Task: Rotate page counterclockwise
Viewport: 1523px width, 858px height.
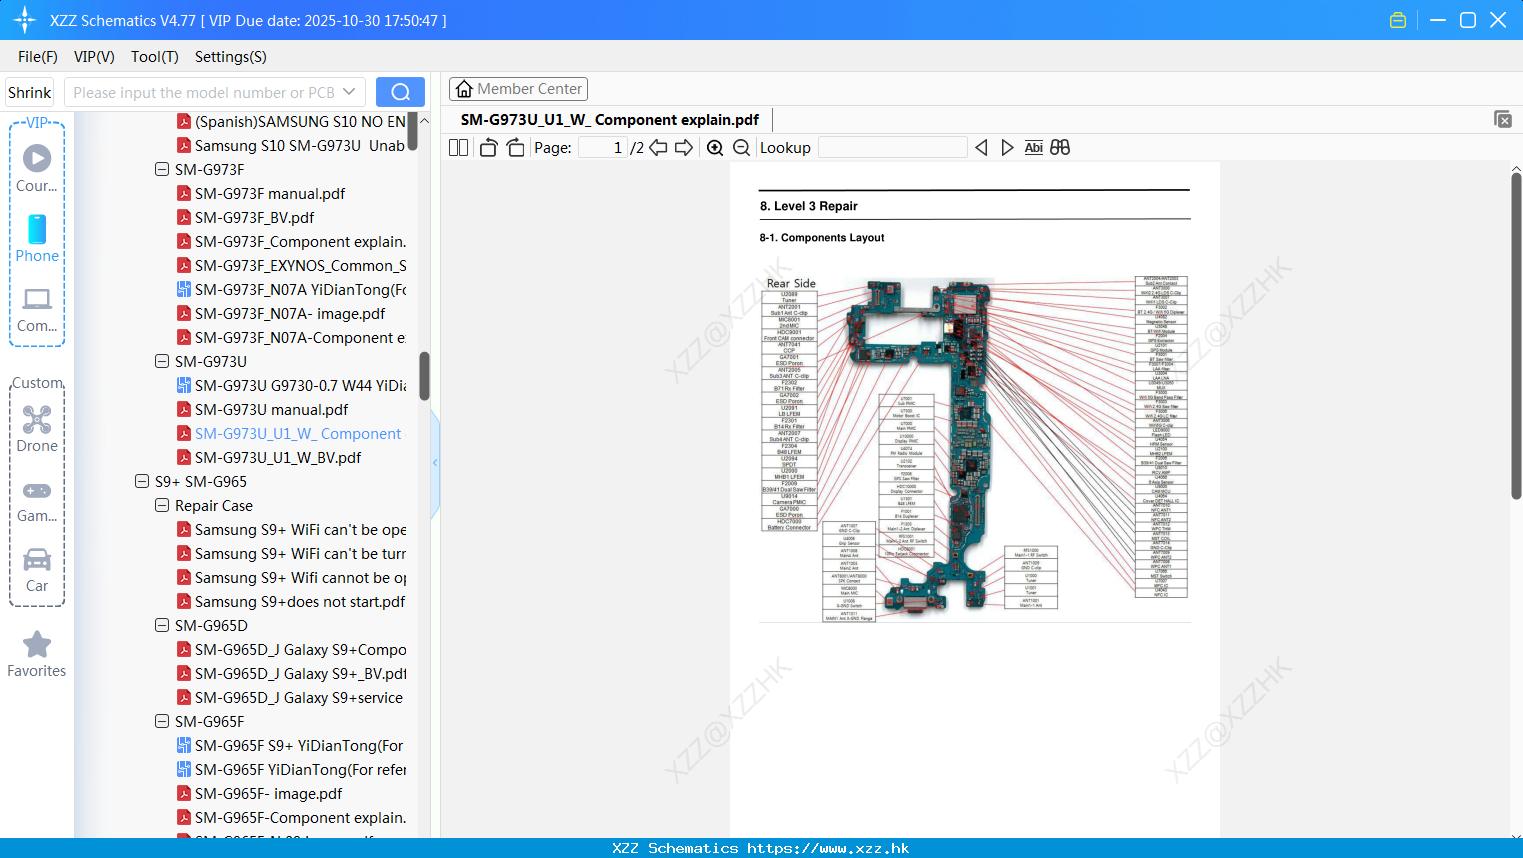Action: [488, 148]
